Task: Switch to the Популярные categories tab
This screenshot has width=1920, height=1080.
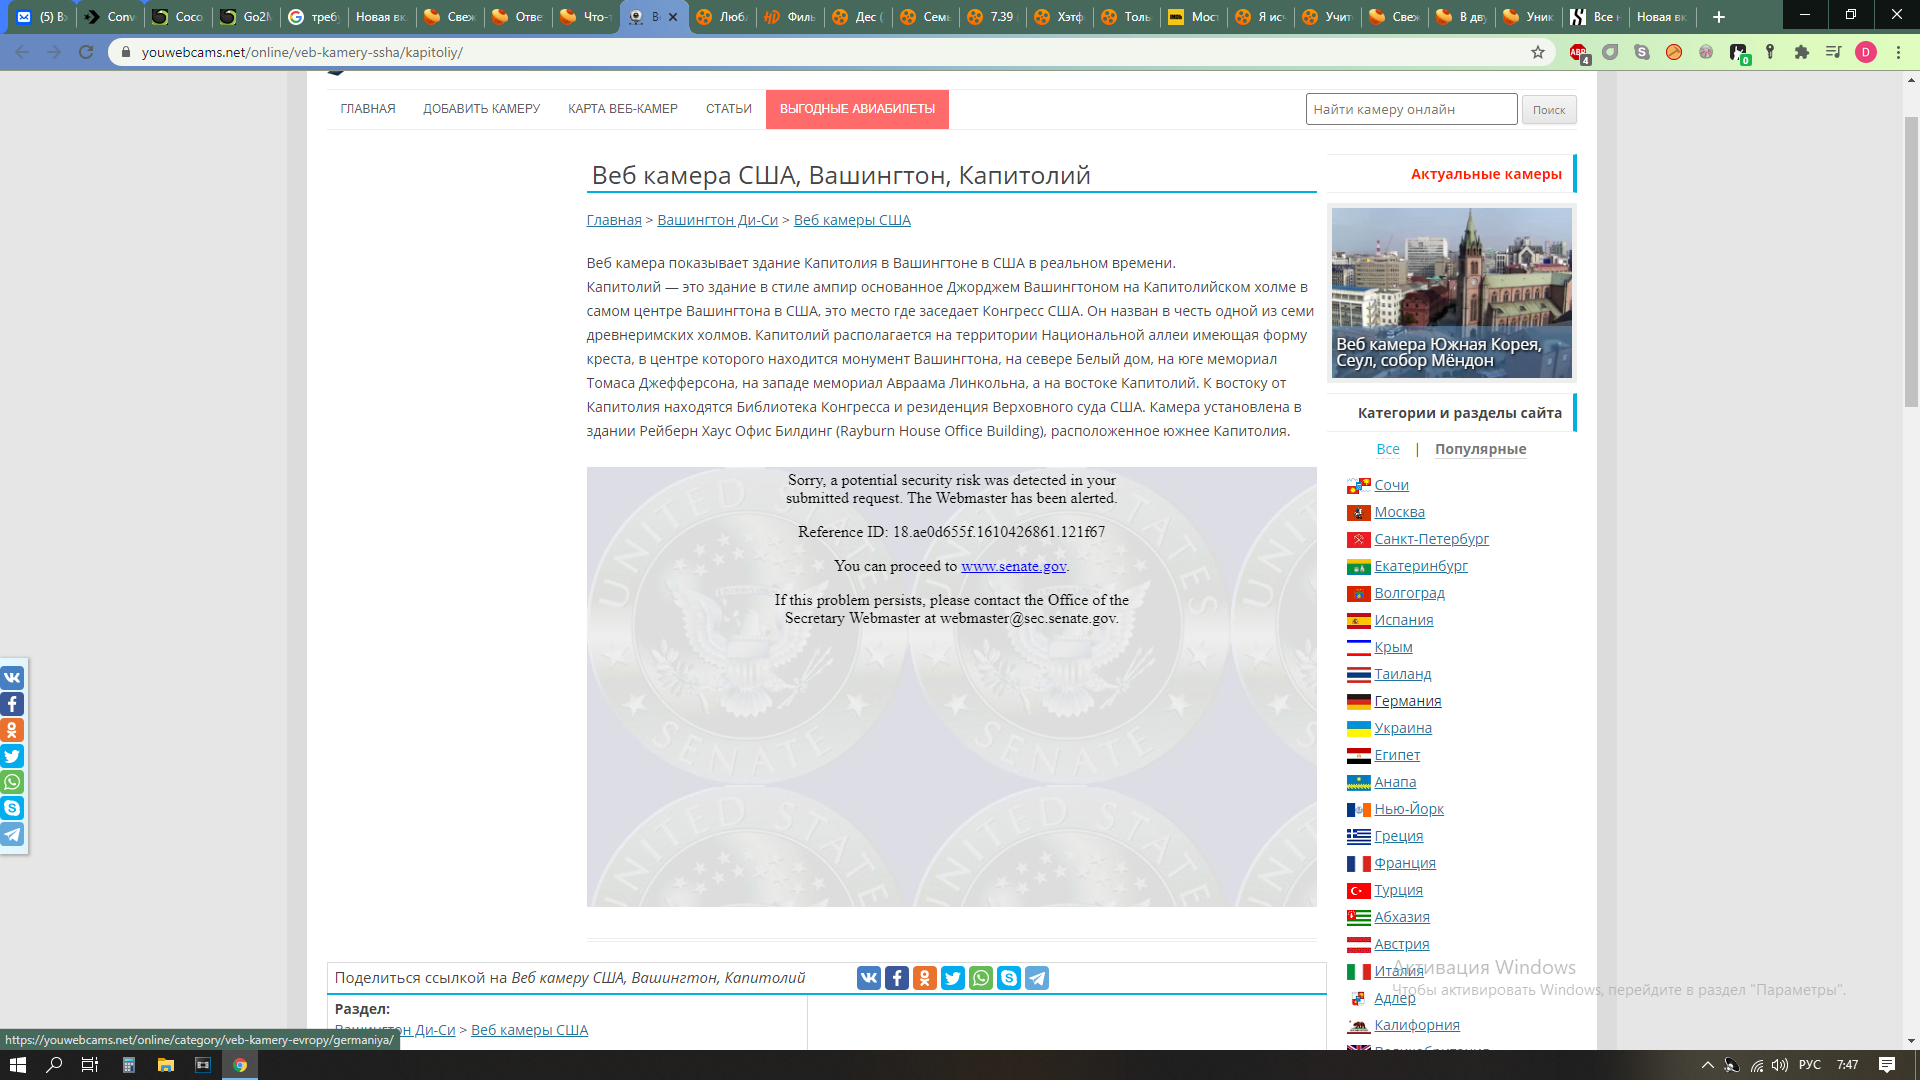Action: click(x=1480, y=449)
